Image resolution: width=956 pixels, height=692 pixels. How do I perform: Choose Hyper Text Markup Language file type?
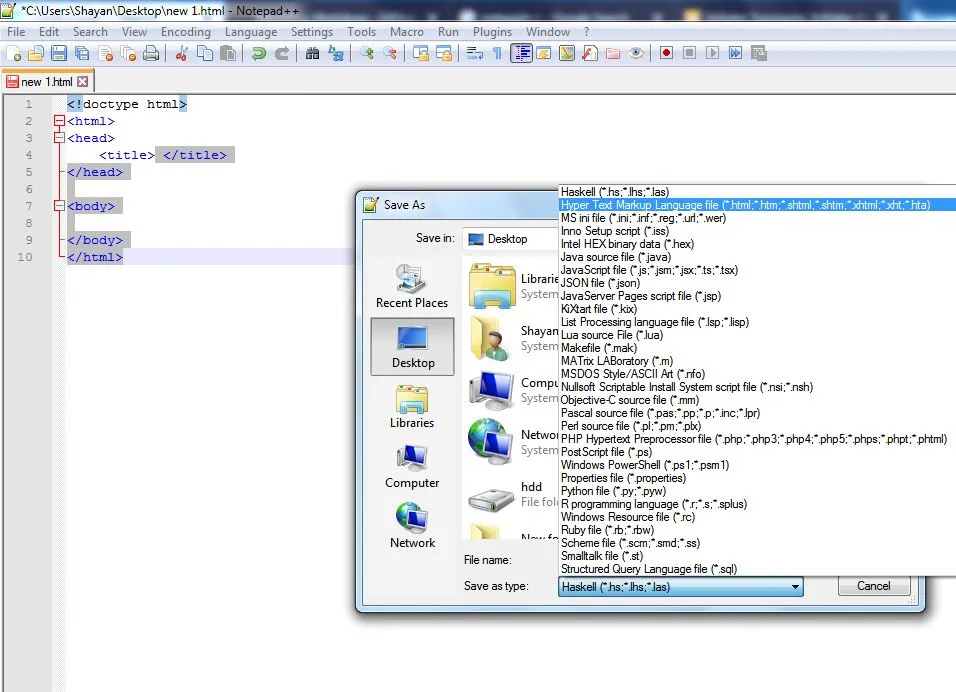[757, 205]
